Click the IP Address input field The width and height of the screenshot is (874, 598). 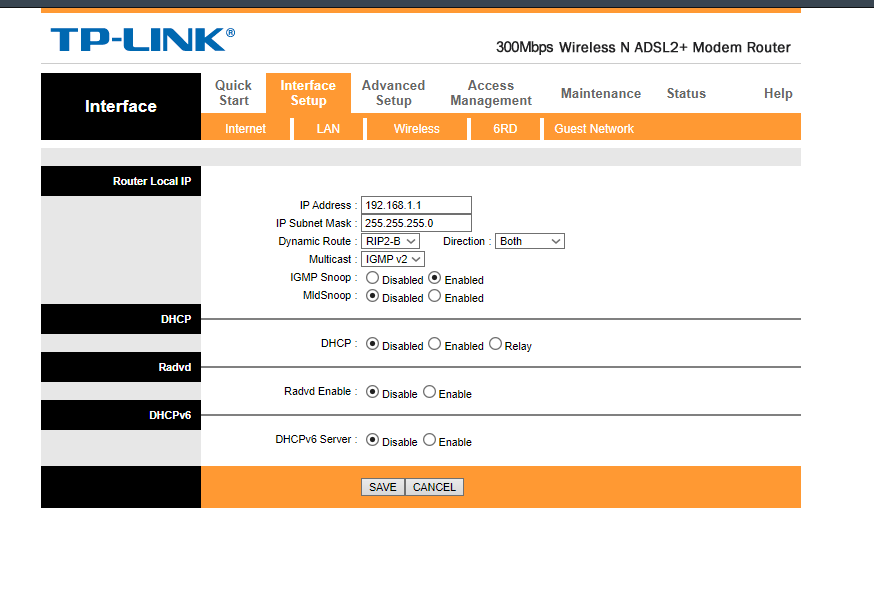pyautogui.click(x=416, y=205)
